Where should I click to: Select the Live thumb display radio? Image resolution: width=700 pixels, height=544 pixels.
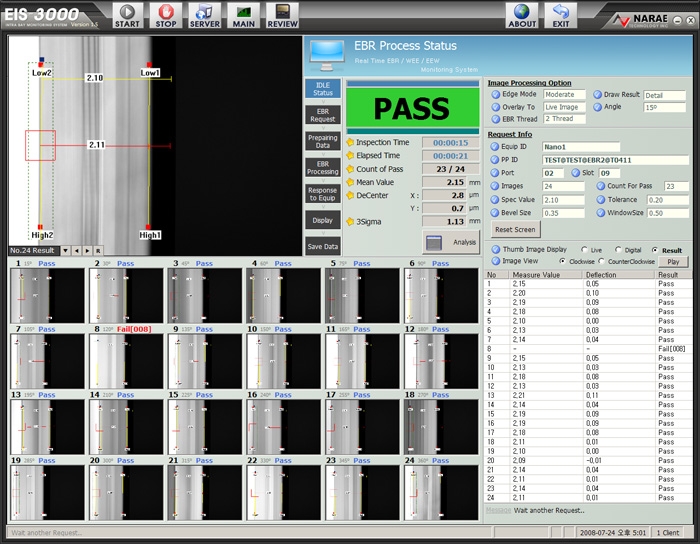click(x=584, y=249)
